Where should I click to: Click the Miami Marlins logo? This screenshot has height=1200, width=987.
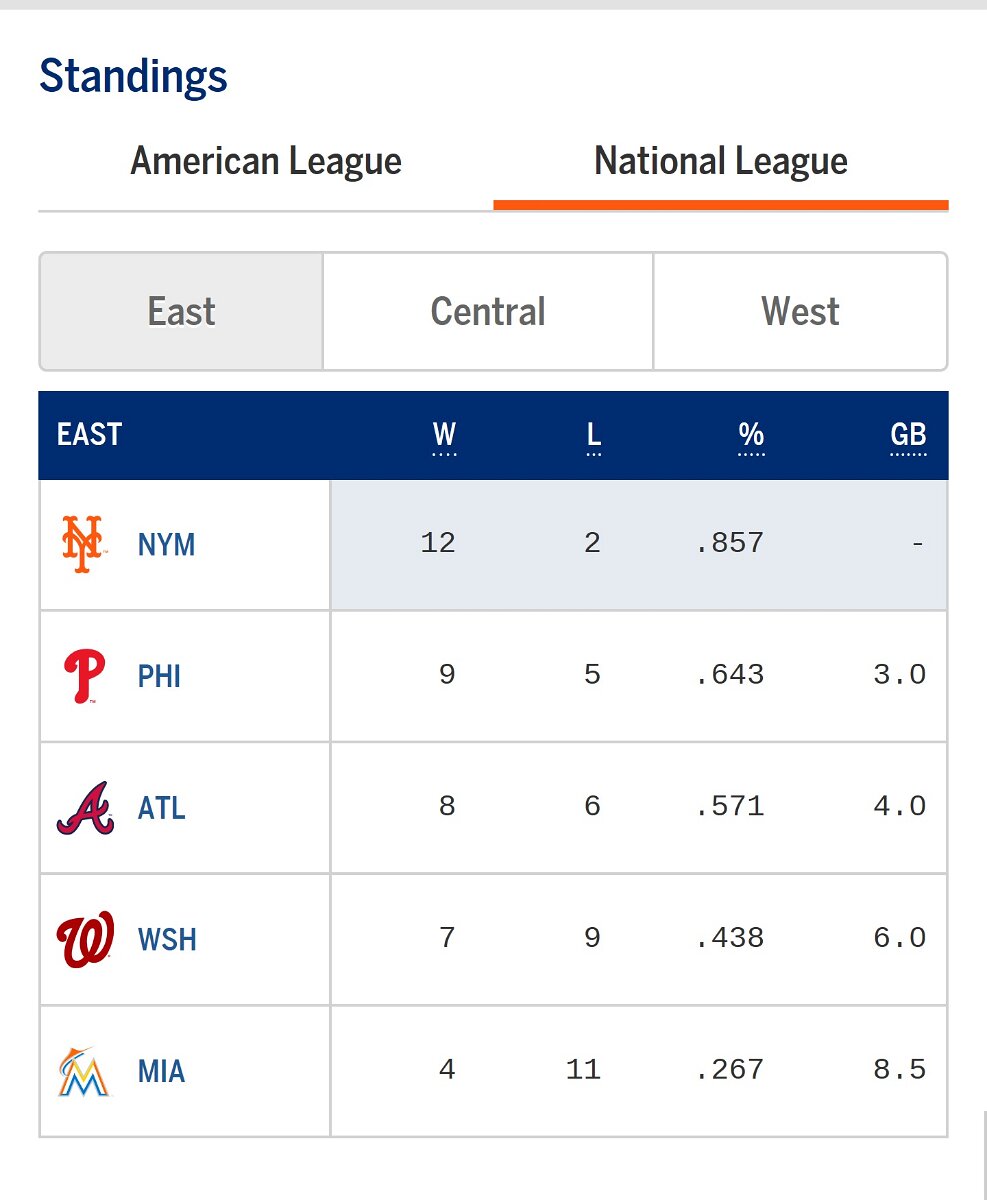[84, 1071]
